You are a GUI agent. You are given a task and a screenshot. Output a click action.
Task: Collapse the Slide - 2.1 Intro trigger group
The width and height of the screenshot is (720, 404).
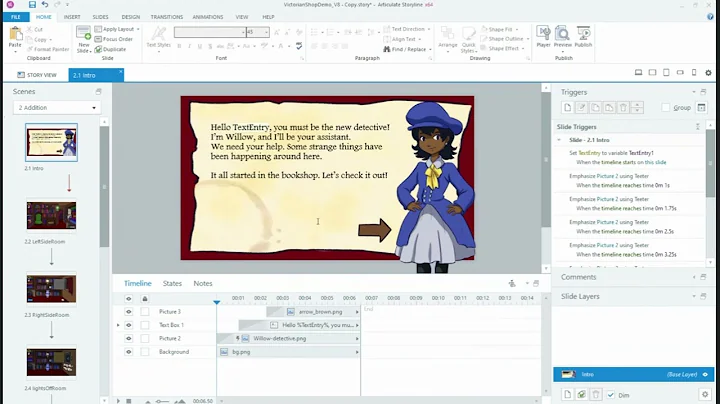click(559, 140)
